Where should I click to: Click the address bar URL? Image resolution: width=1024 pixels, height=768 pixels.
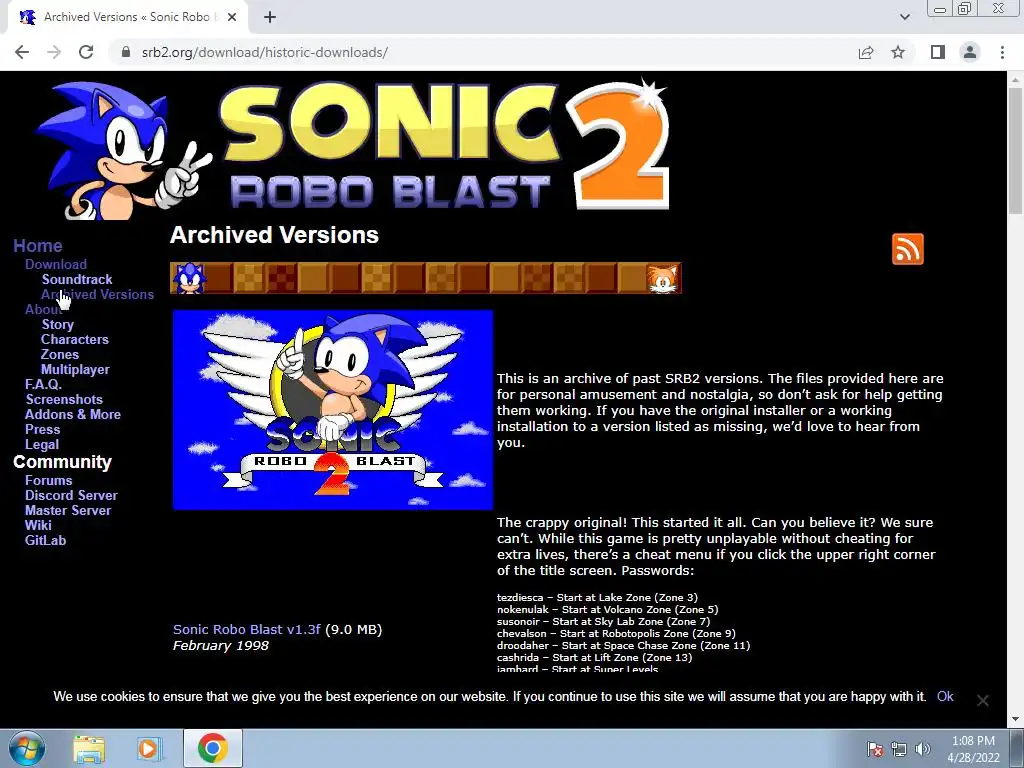pos(264,52)
